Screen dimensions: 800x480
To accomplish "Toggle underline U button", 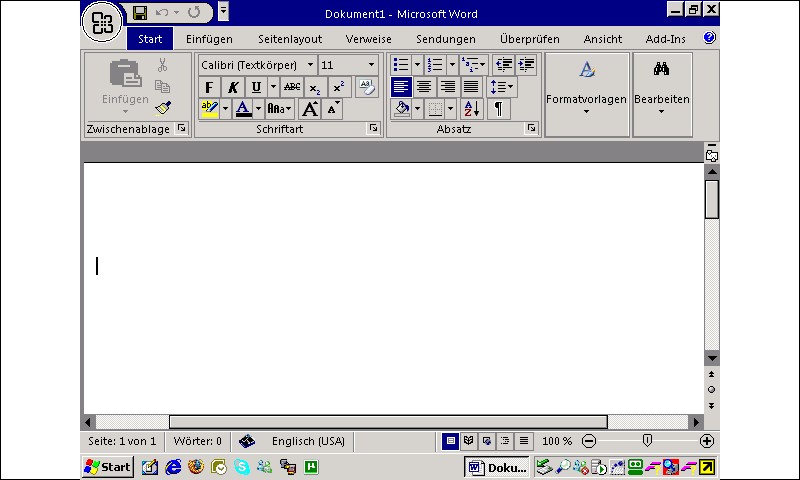I will tap(256, 87).
